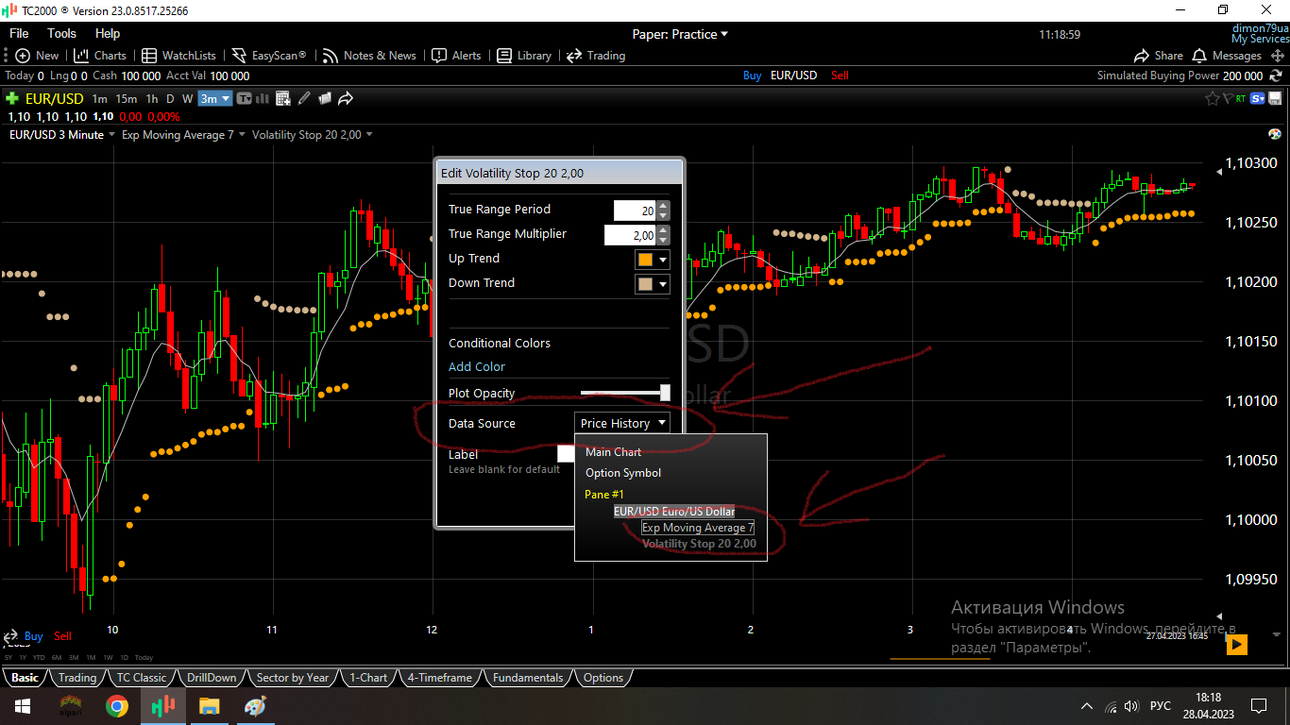Select the D daily timeframe

pos(170,98)
